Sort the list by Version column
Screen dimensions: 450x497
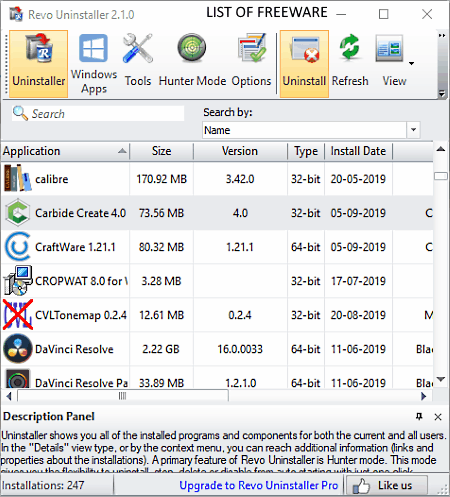(x=240, y=151)
